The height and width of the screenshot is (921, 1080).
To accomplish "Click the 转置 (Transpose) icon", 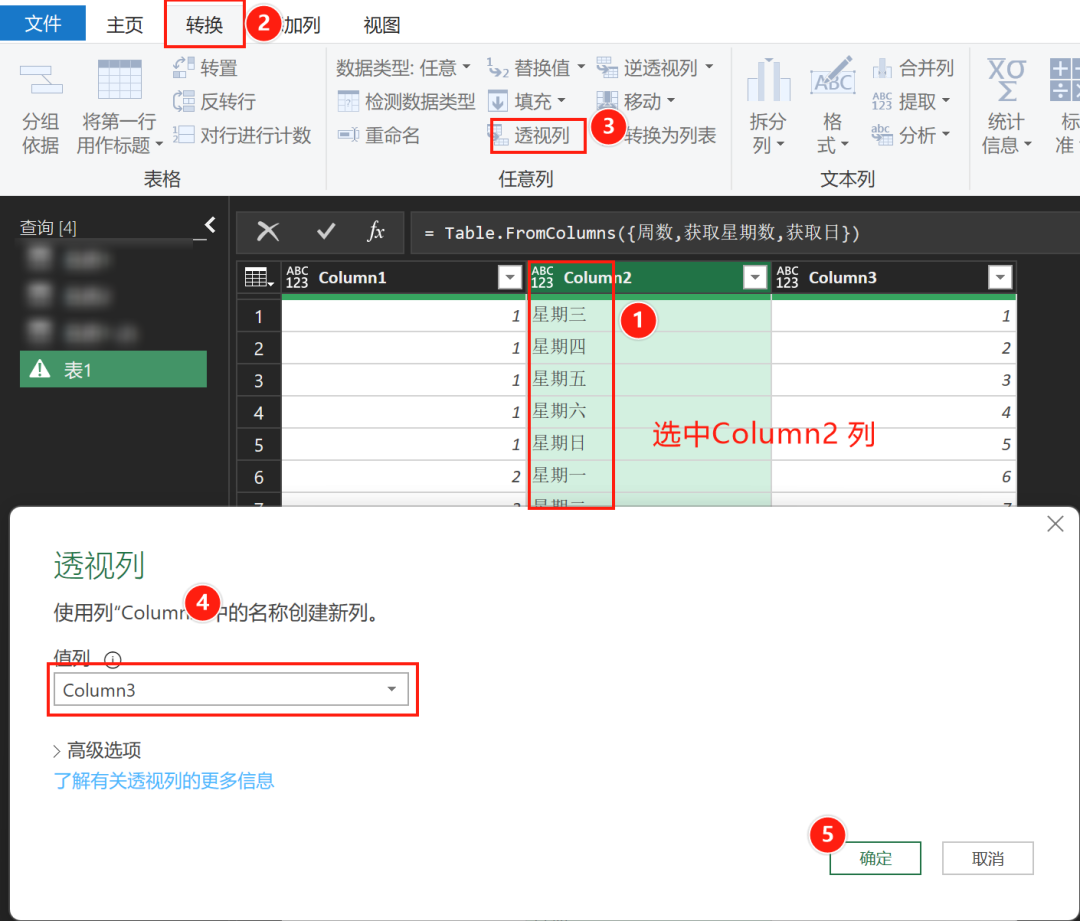I will [184, 68].
